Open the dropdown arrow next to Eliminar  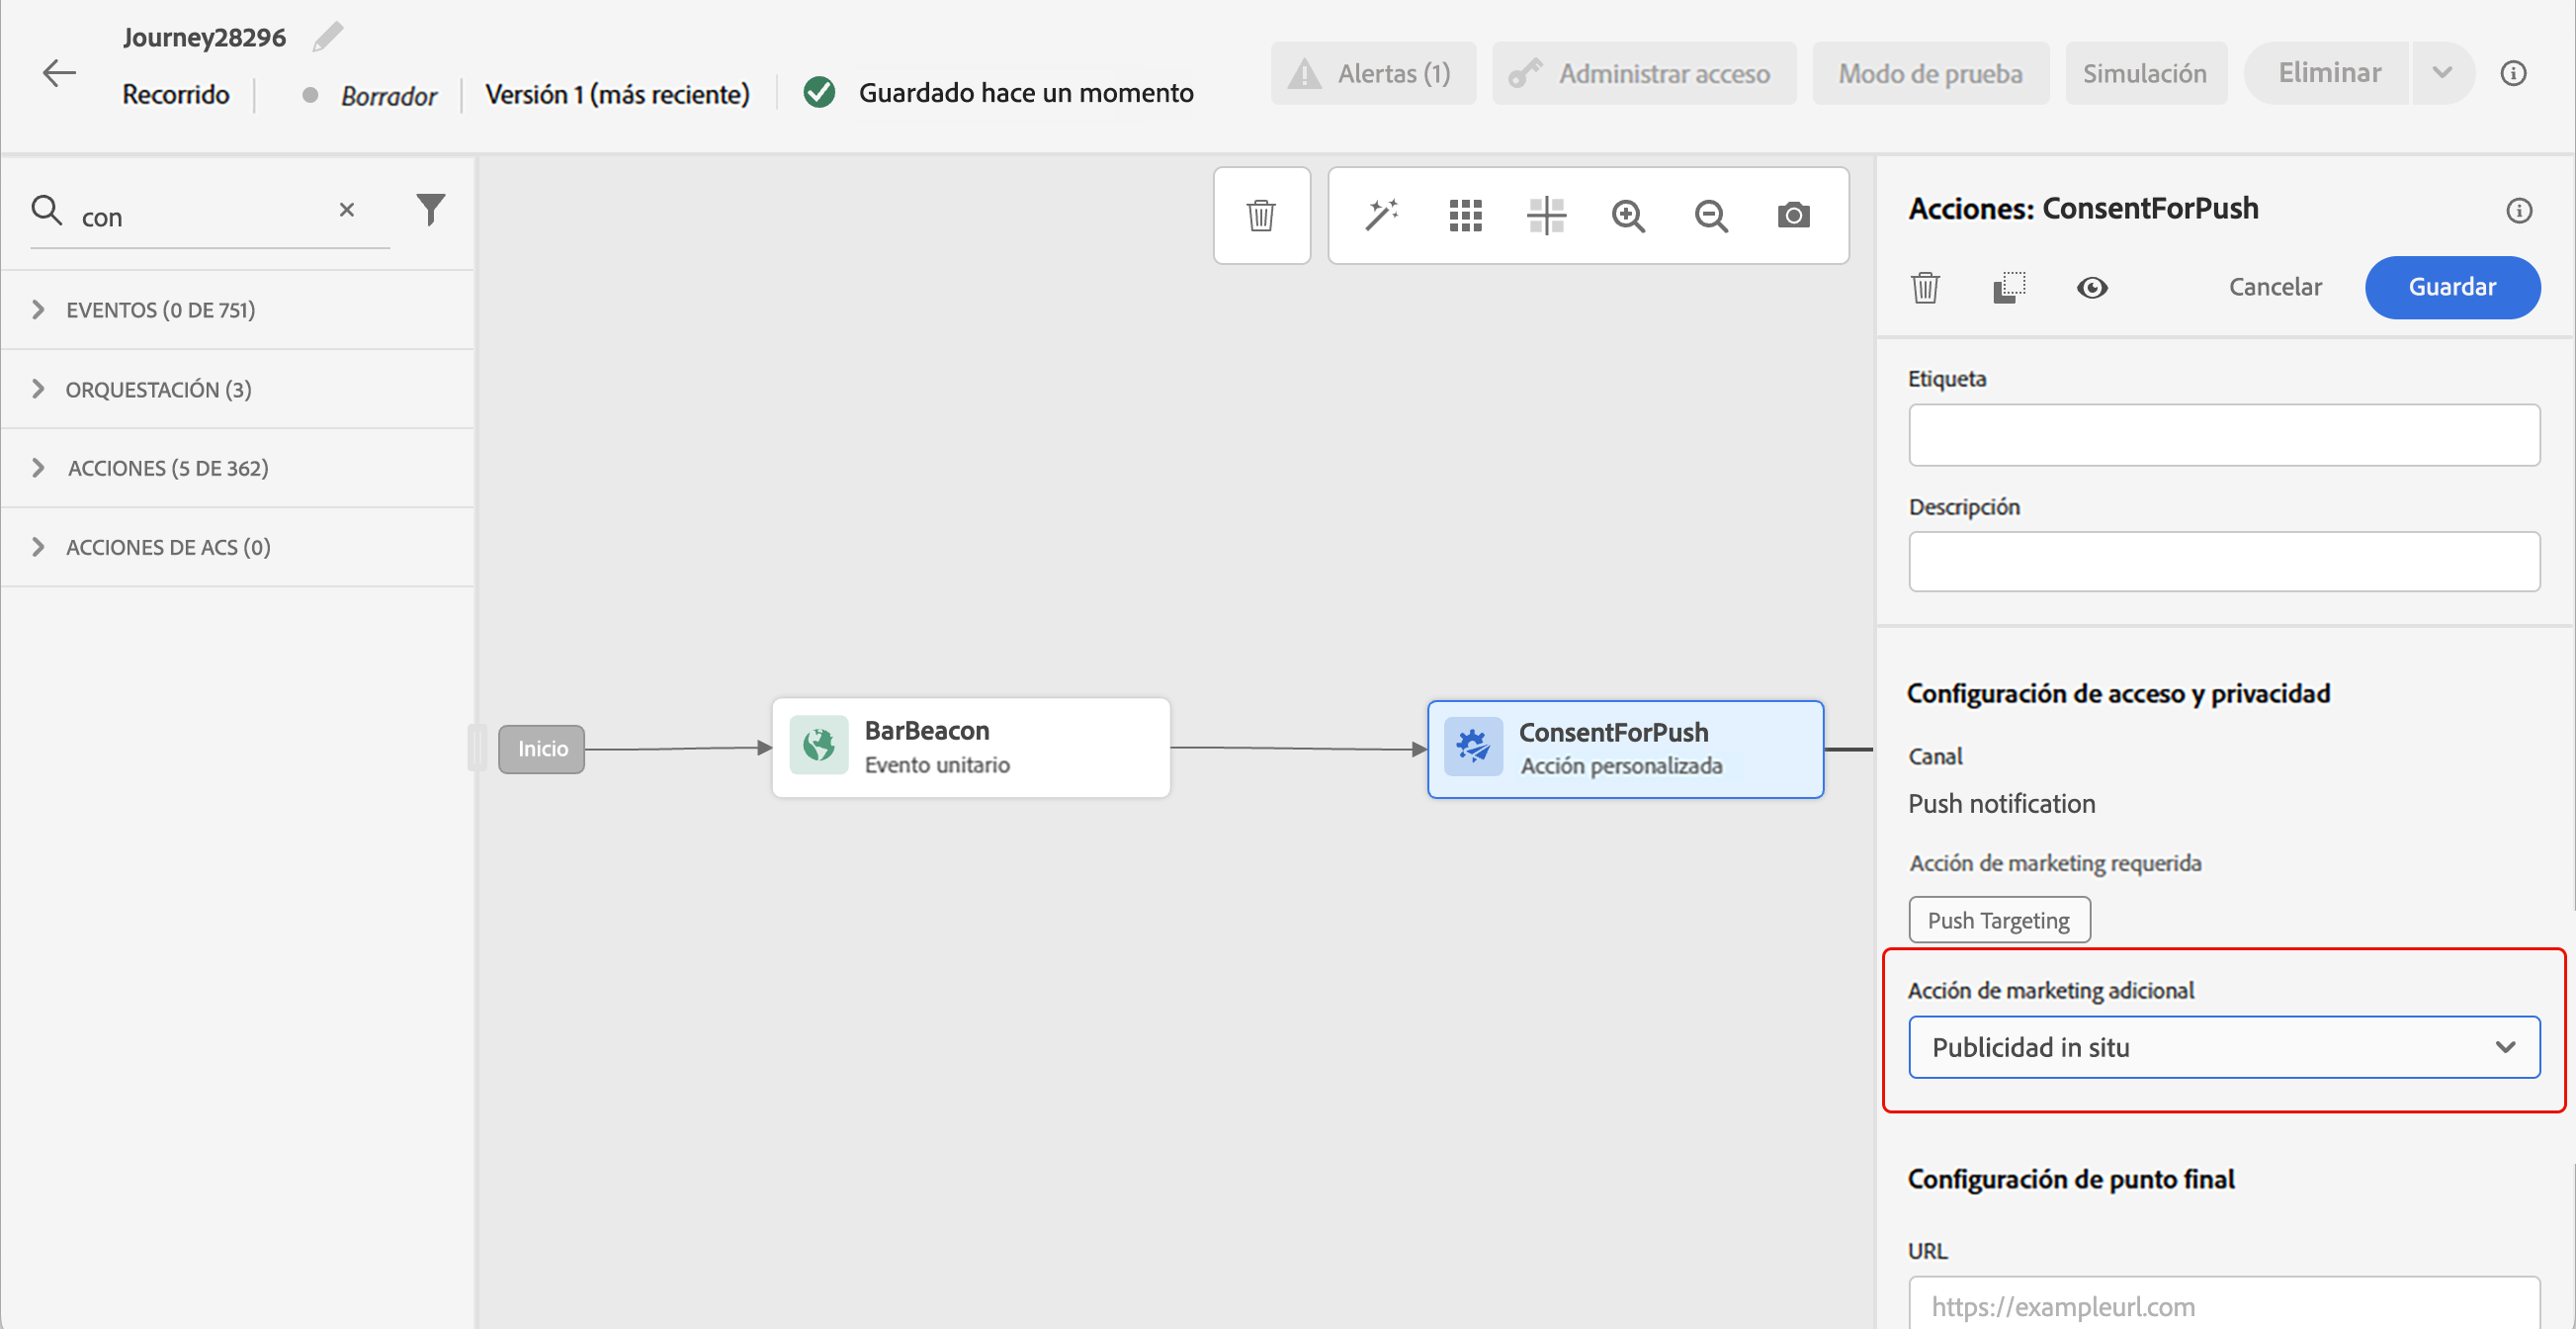point(2442,73)
